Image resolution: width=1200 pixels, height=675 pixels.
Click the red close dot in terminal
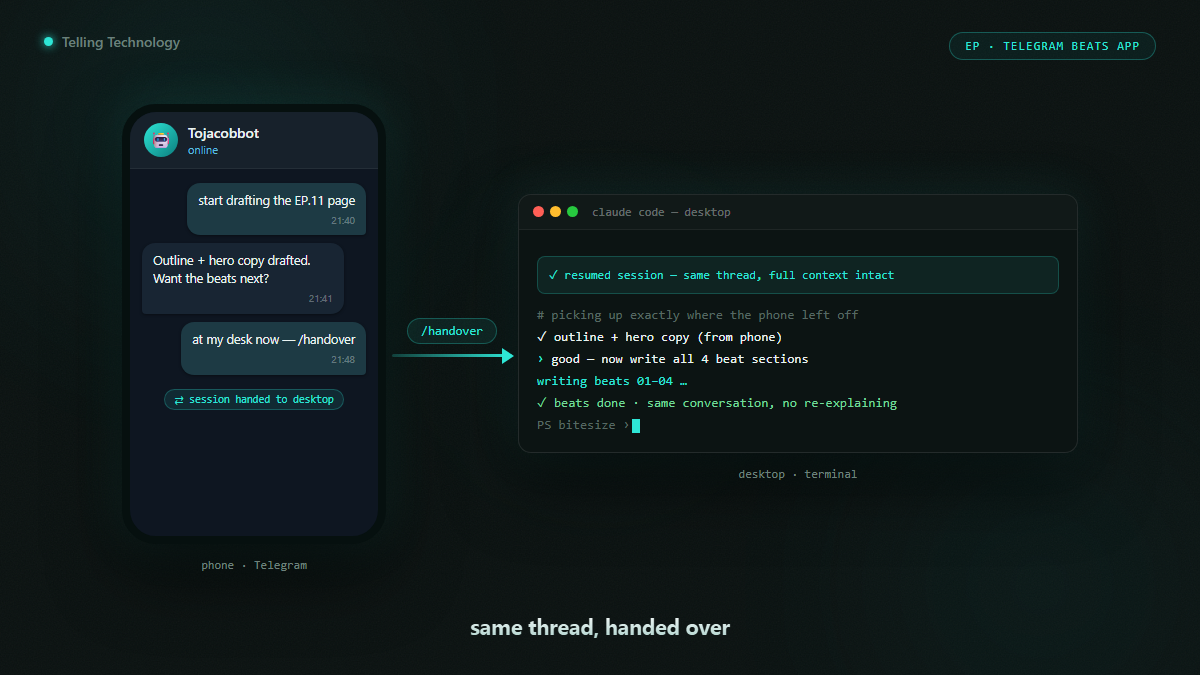pyautogui.click(x=539, y=212)
